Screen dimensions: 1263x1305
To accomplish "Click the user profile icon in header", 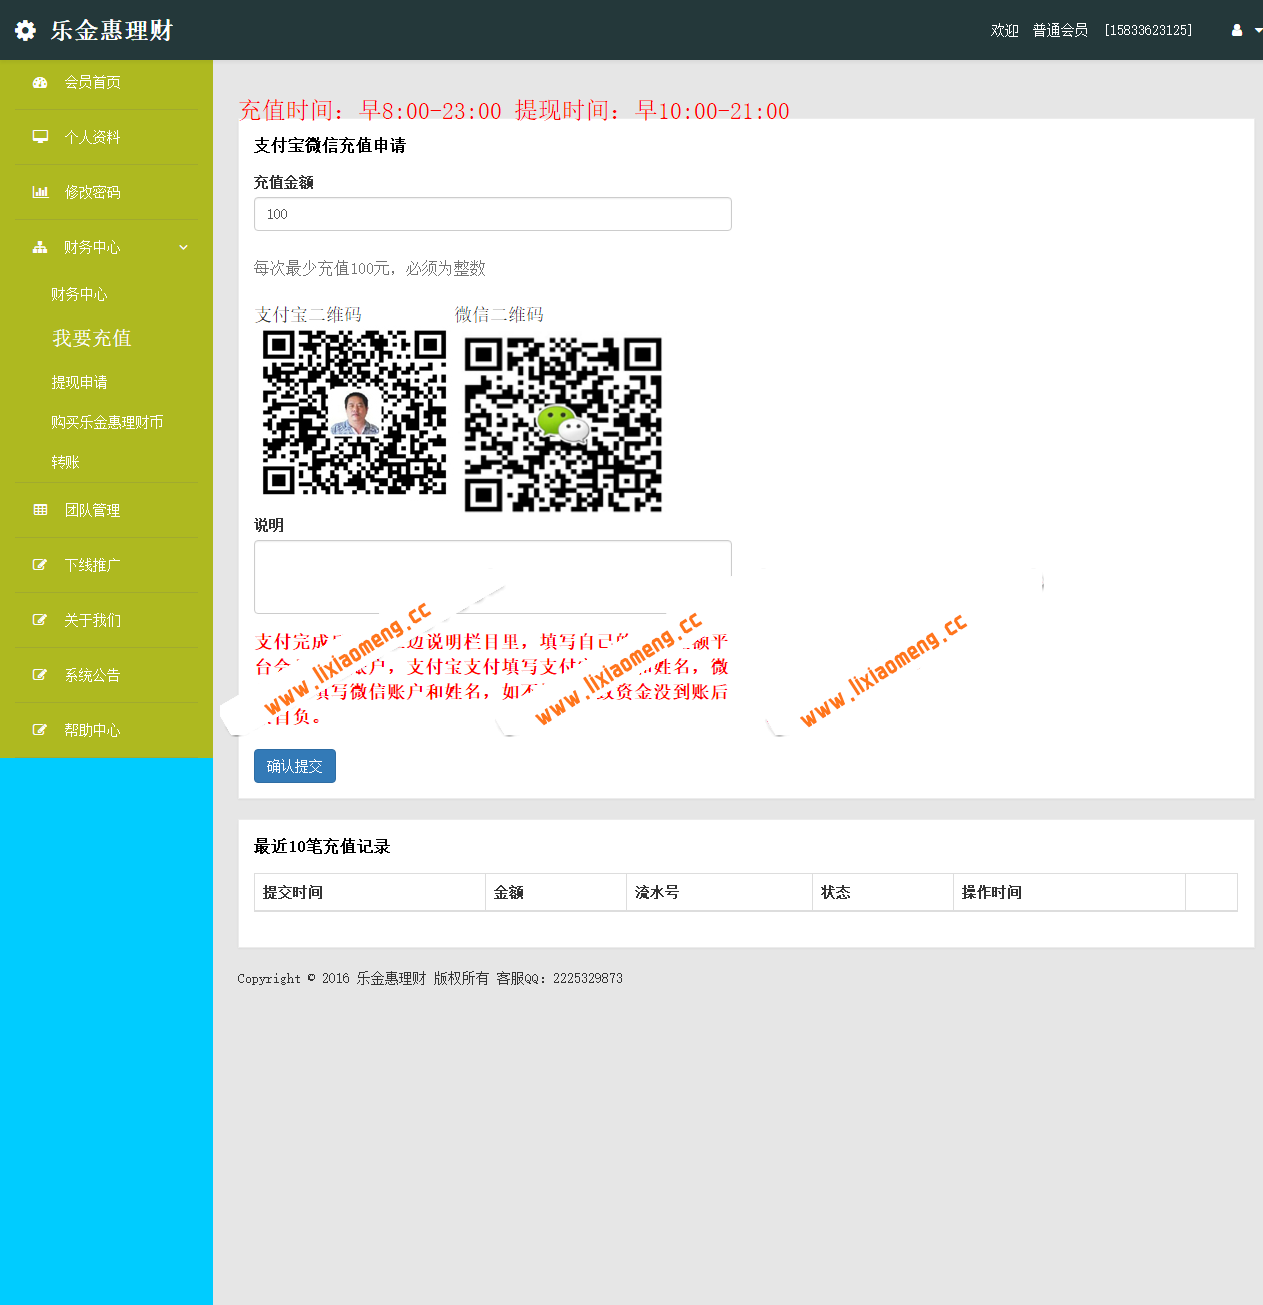I will click(1237, 30).
